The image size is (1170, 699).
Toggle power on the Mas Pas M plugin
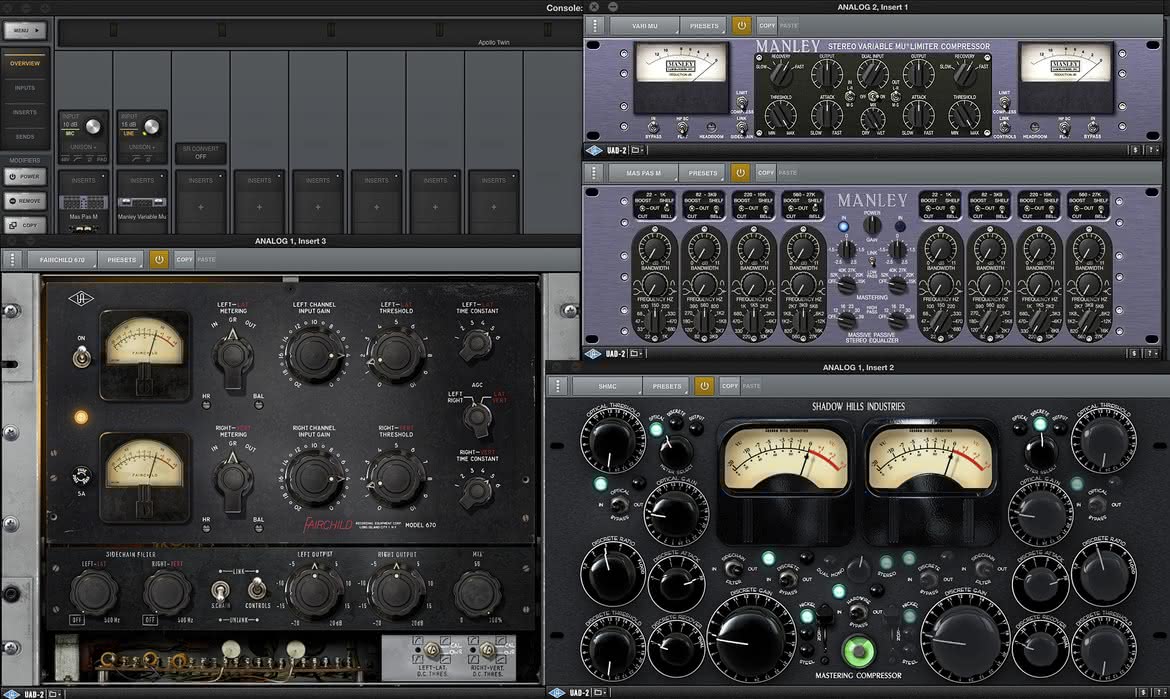pos(739,173)
